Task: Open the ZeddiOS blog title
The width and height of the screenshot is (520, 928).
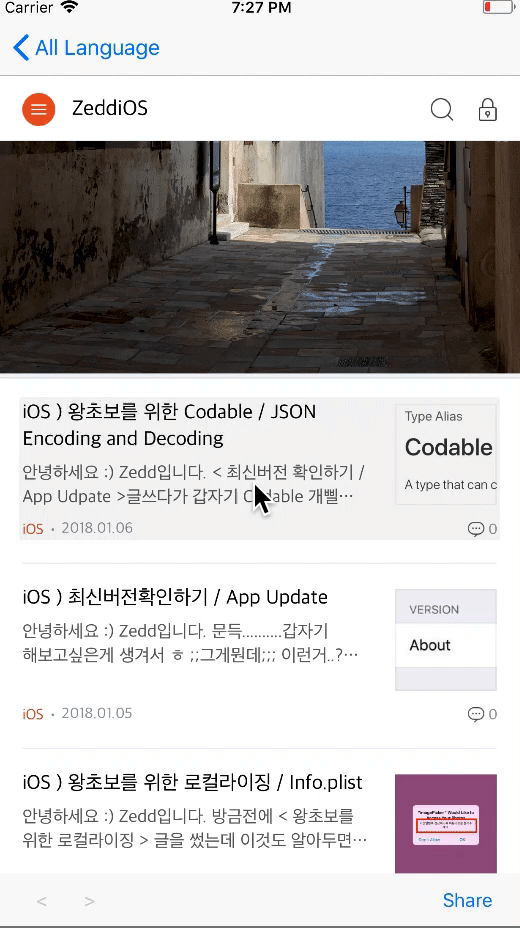Action: click(109, 108)
